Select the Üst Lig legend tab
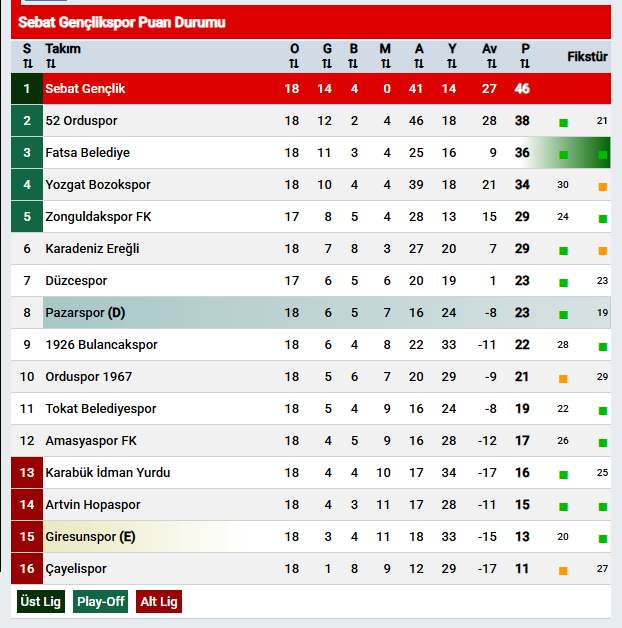Image resolution: width=622 pixels, height=628 pixels. click(40, 602)
